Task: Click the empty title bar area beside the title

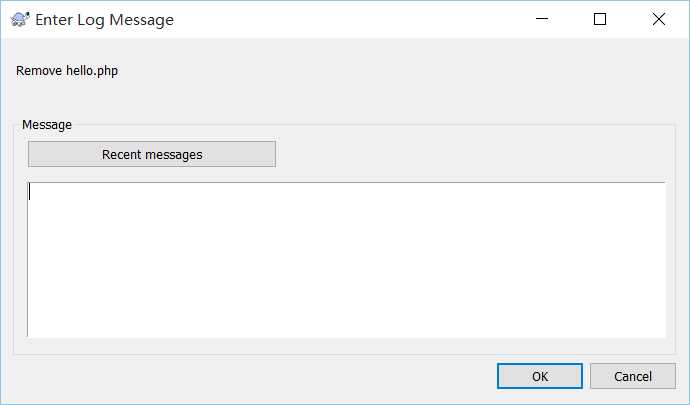Action: click(350, 19)
